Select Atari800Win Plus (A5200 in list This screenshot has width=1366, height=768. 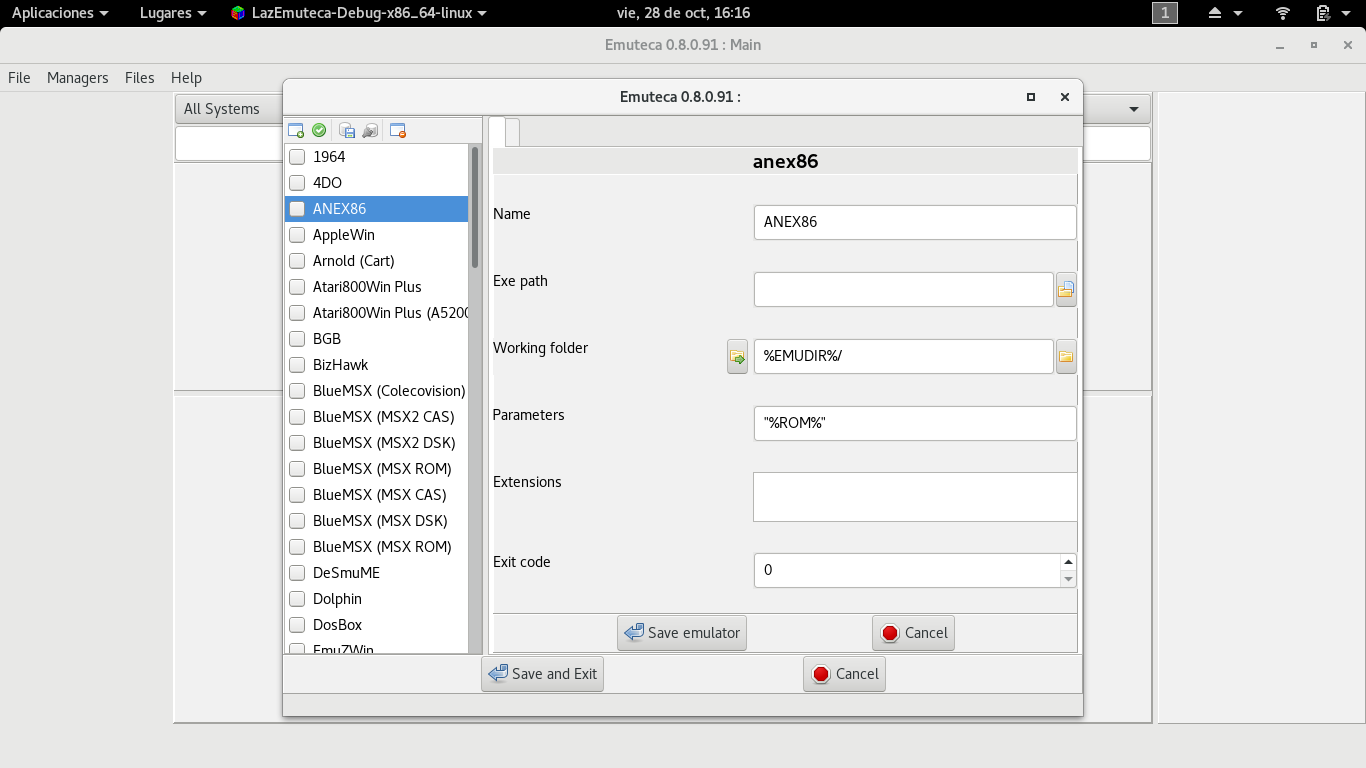click(x=376, y=313)
